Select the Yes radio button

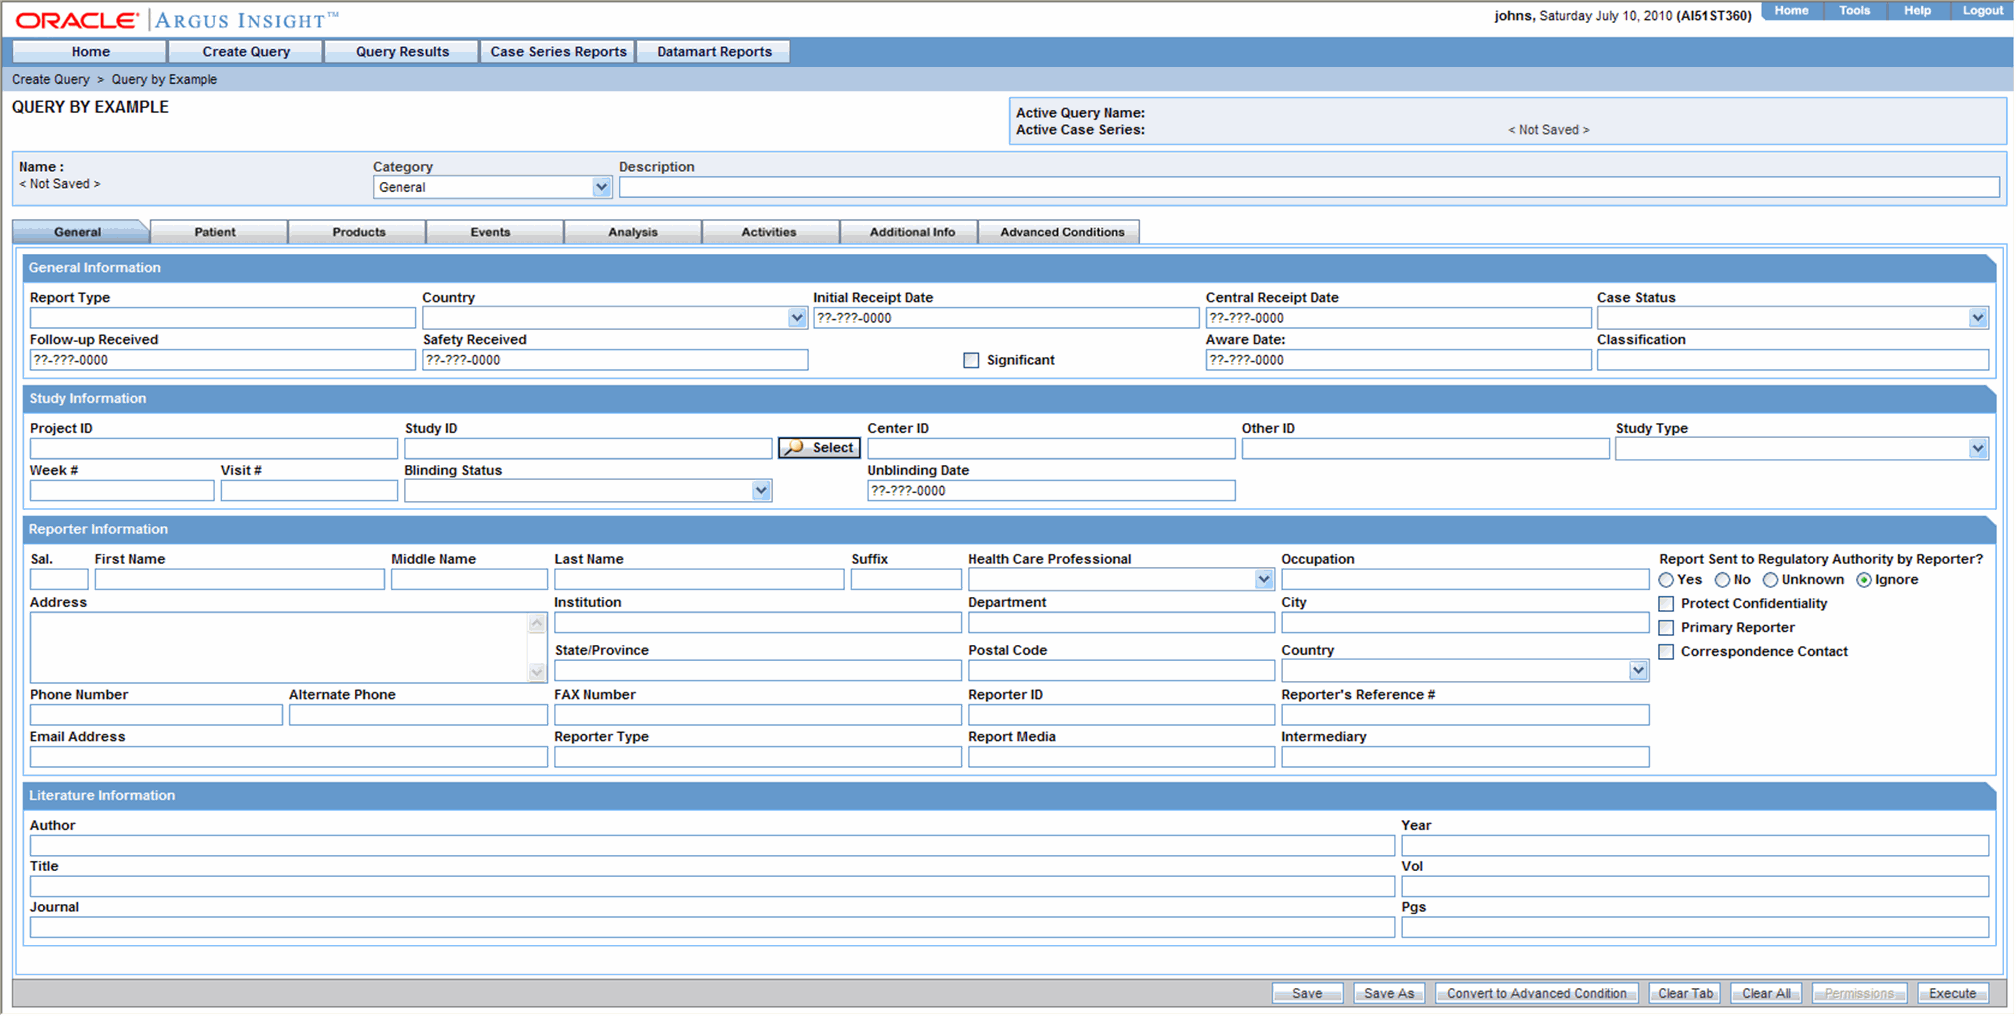click(x=1666, y=580)
